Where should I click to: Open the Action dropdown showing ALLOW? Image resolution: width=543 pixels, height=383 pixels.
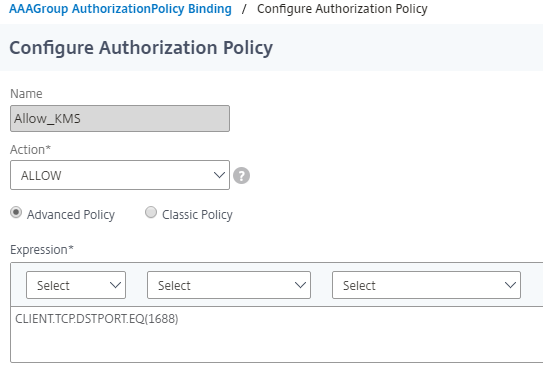coord(120,175)
